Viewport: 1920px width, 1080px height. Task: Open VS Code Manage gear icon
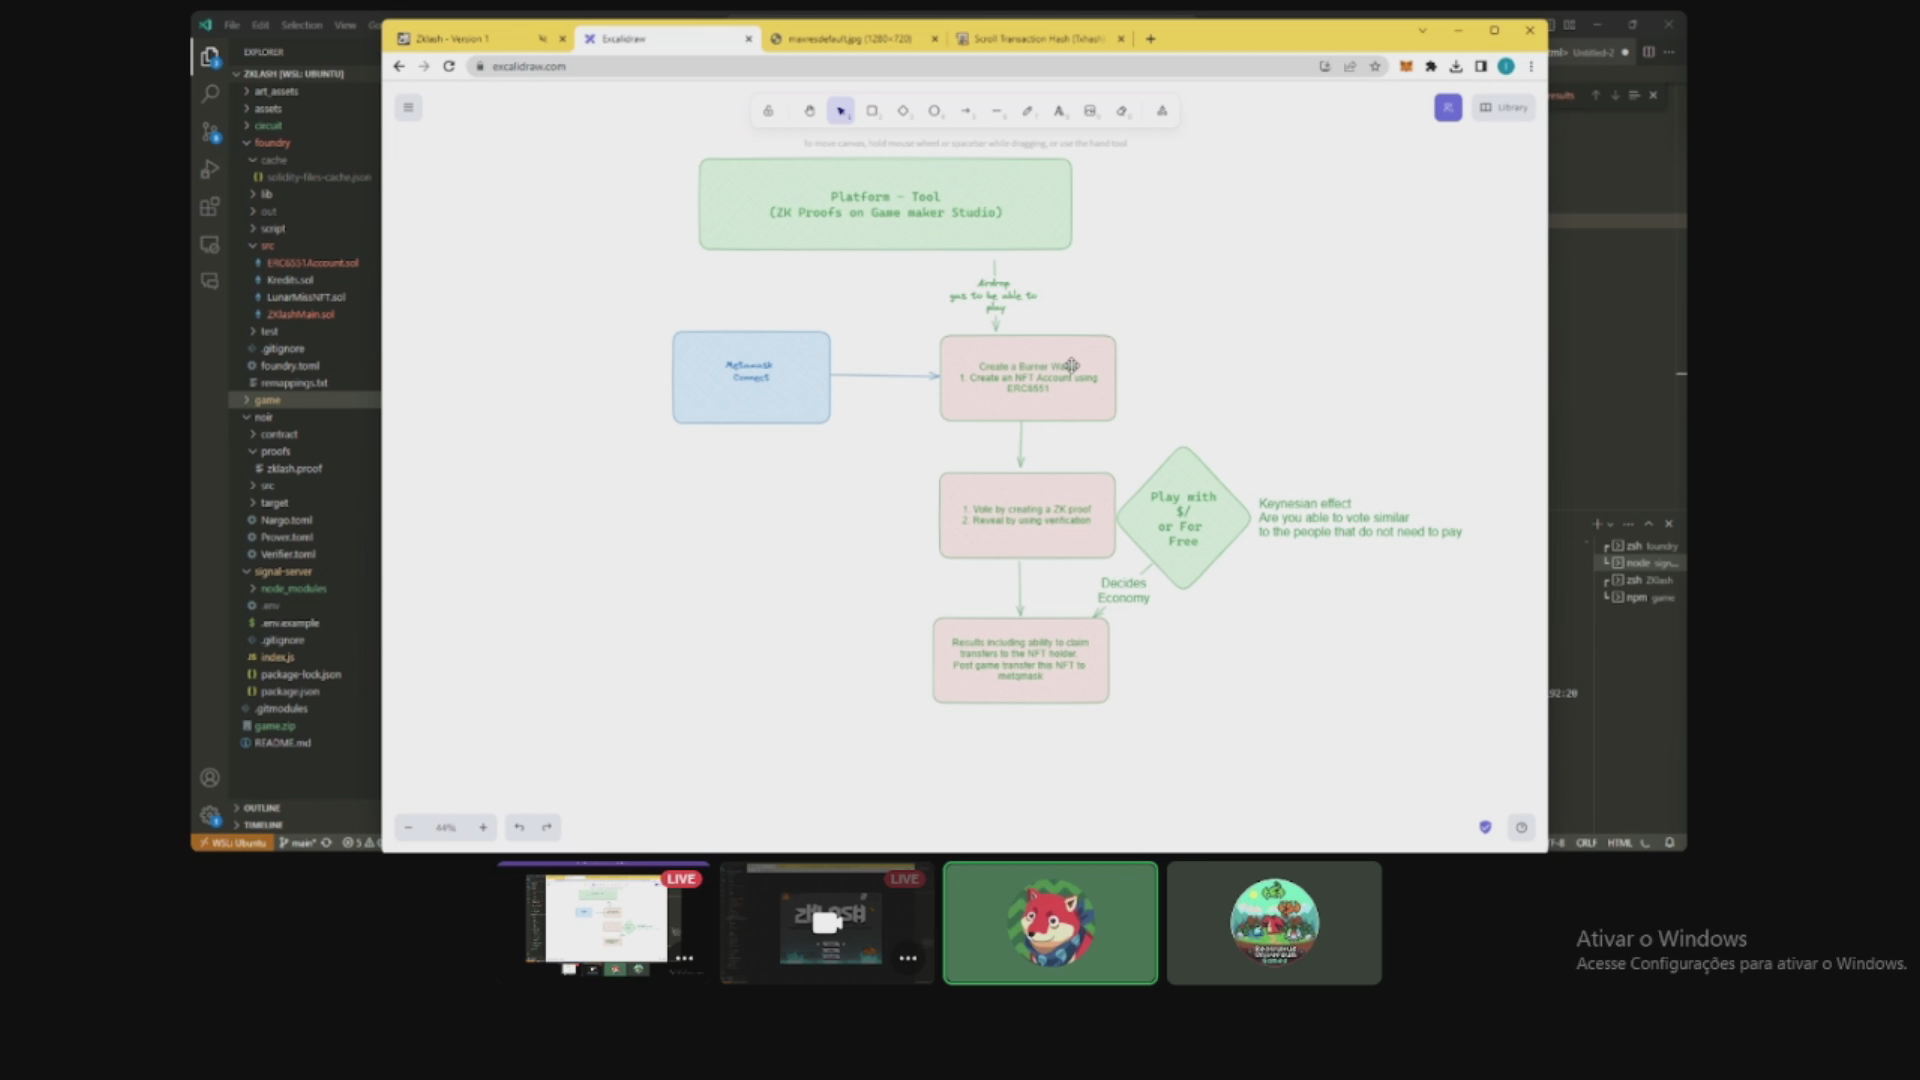pos(210,815)
